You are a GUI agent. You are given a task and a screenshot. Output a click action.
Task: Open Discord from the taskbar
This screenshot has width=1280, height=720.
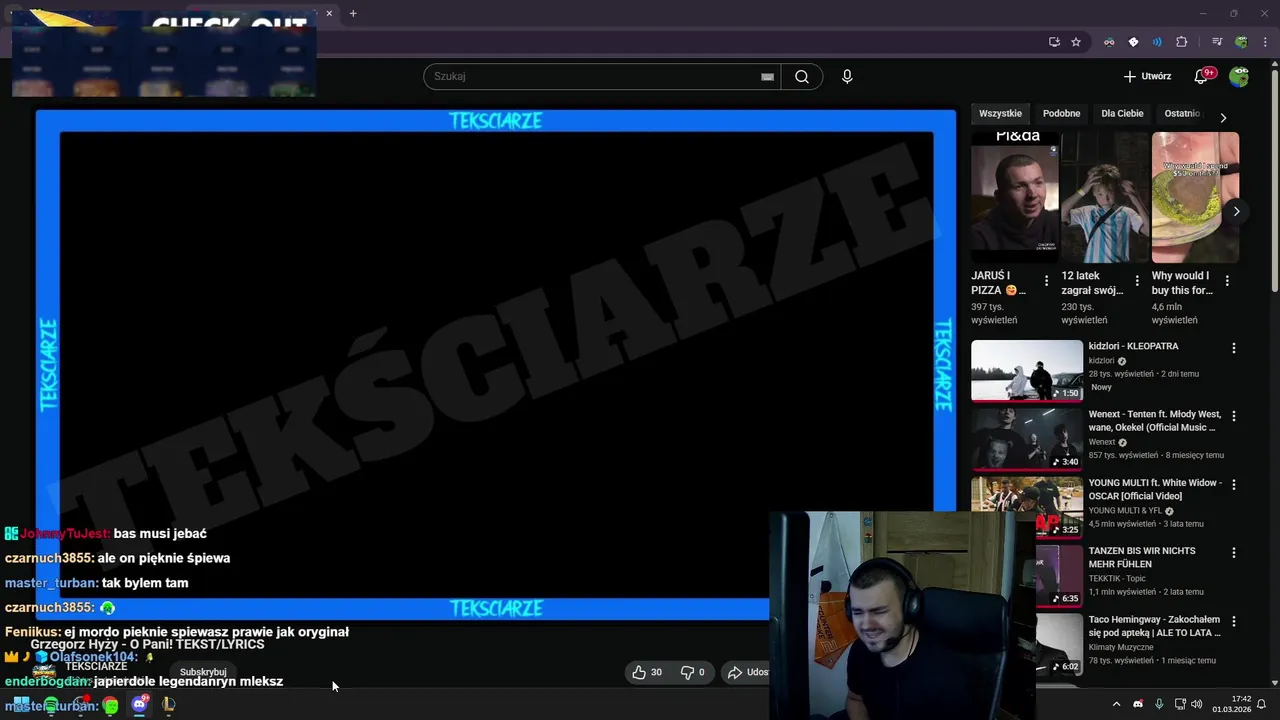click(139, 705)
